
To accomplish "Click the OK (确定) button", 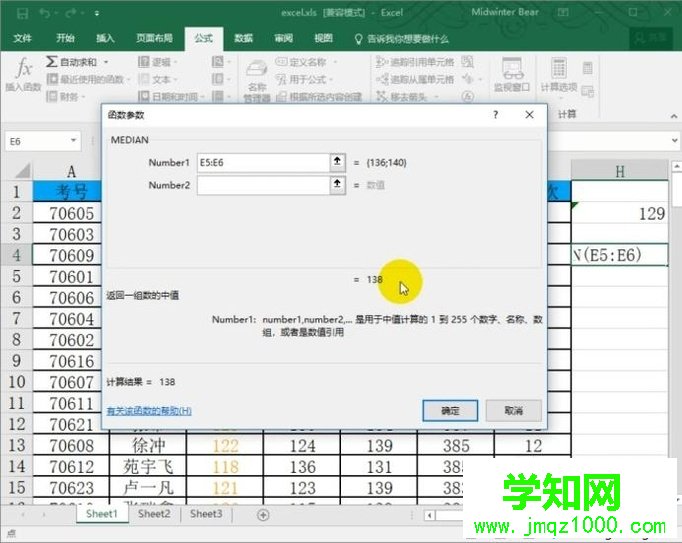I will [450, 410].
